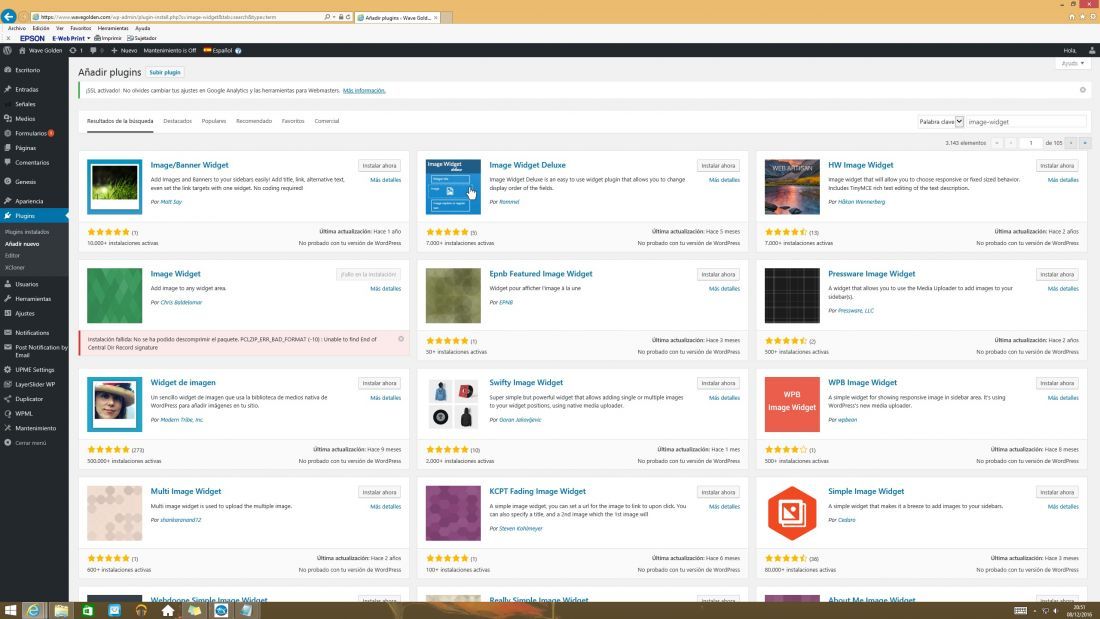Open Comentarios in the sidebar
Image resolution: width=1100 pixels, height=619 pixels.
[x=34, y=163]
